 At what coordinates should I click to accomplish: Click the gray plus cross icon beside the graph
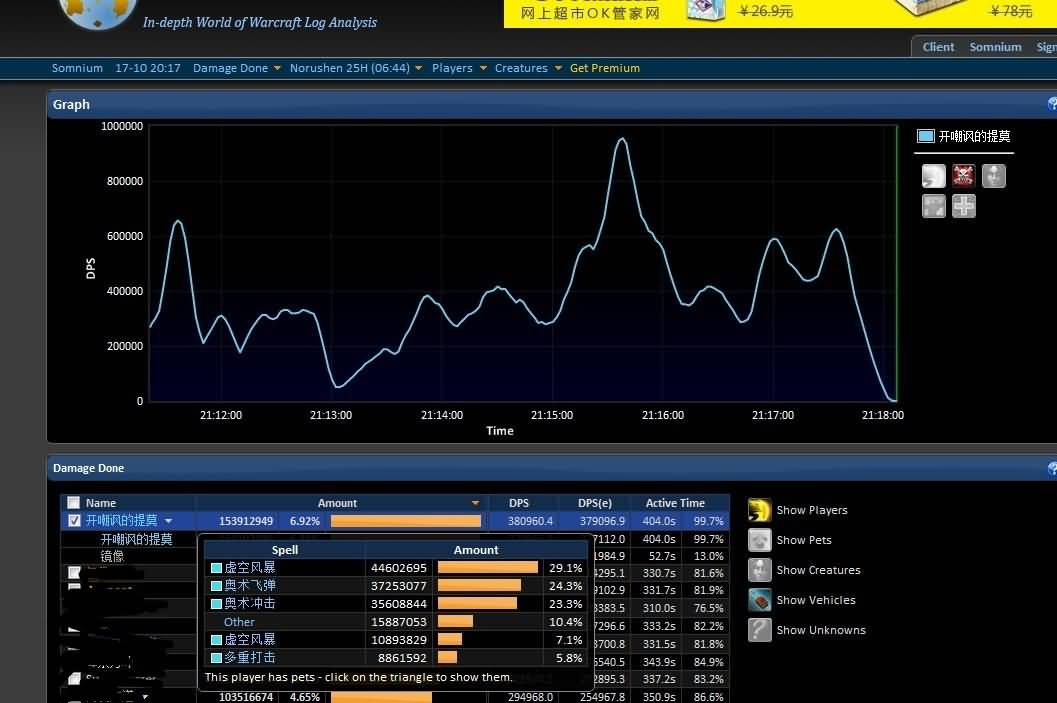click(963, 206)
